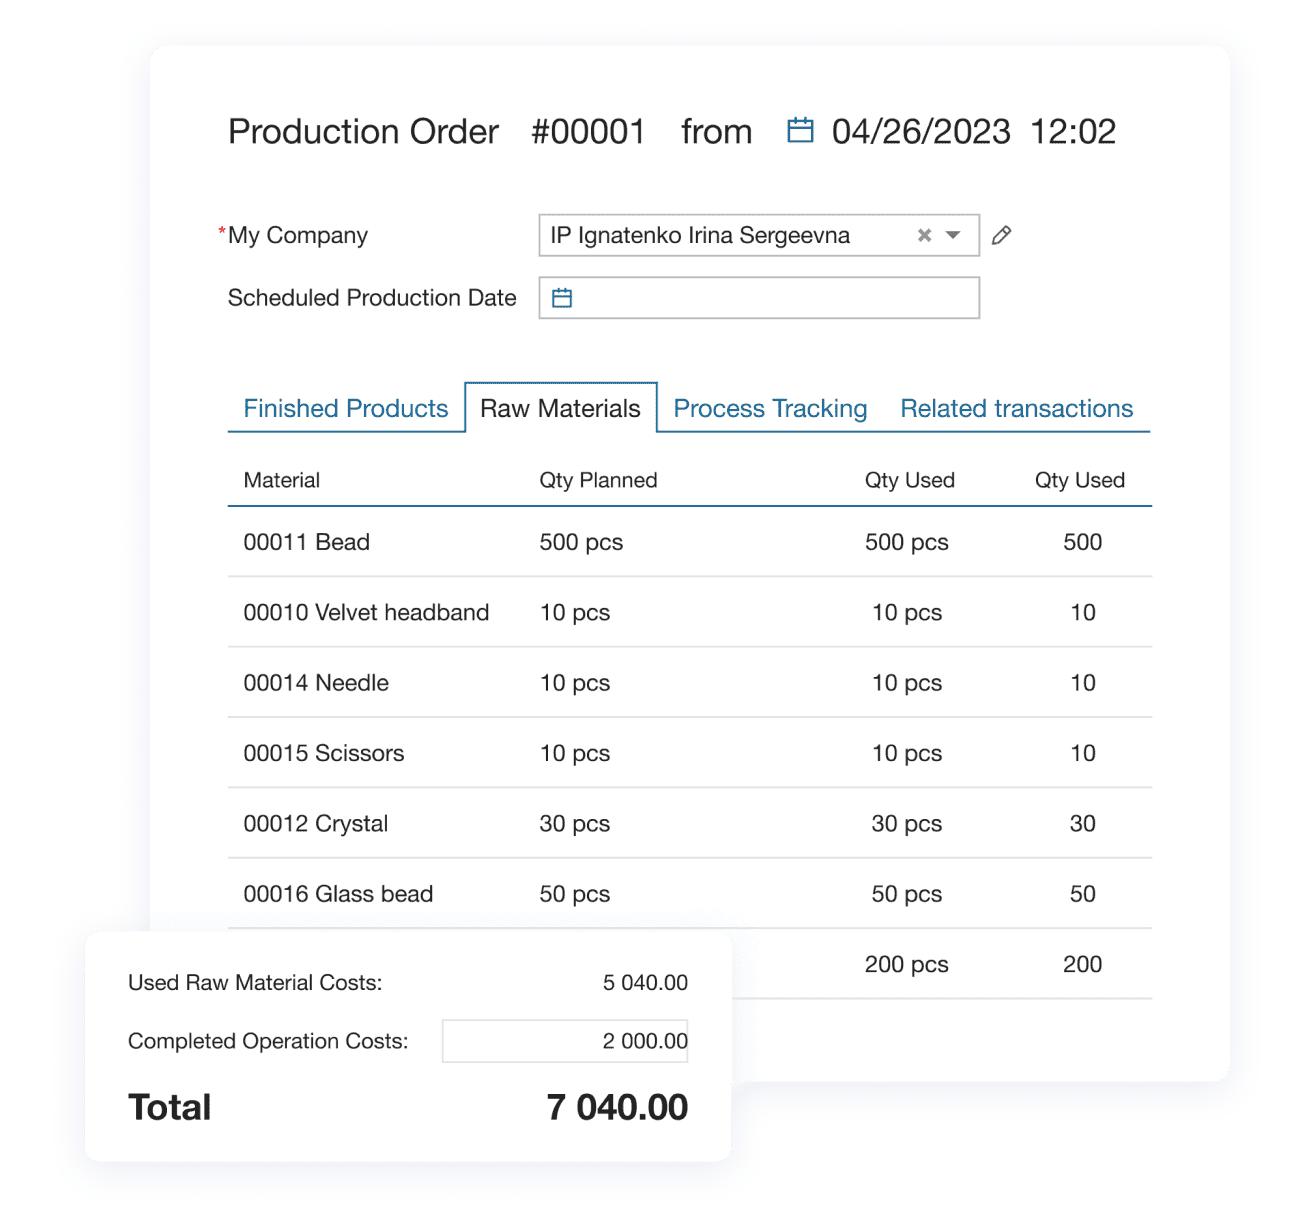Click the Material column header

tap(282, 480)
